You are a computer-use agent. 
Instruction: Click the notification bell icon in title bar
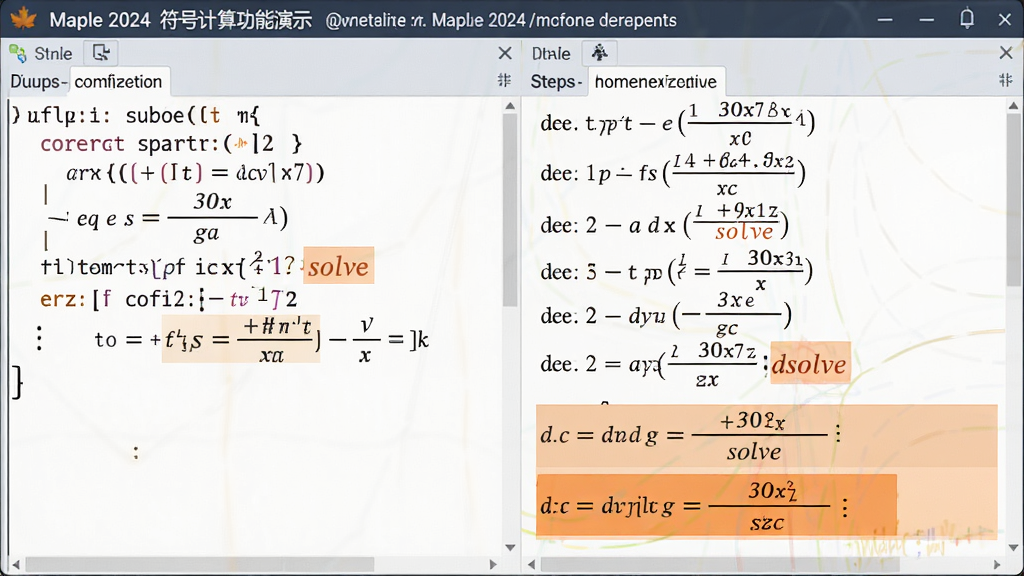point(967,18)
